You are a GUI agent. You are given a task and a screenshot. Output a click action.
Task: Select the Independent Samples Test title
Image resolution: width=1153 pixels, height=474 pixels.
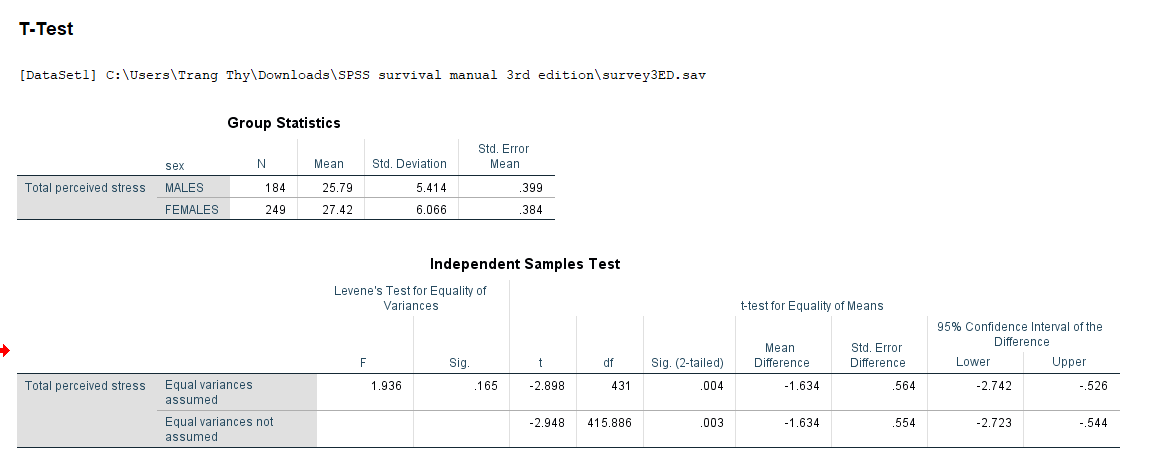[524, 264]
